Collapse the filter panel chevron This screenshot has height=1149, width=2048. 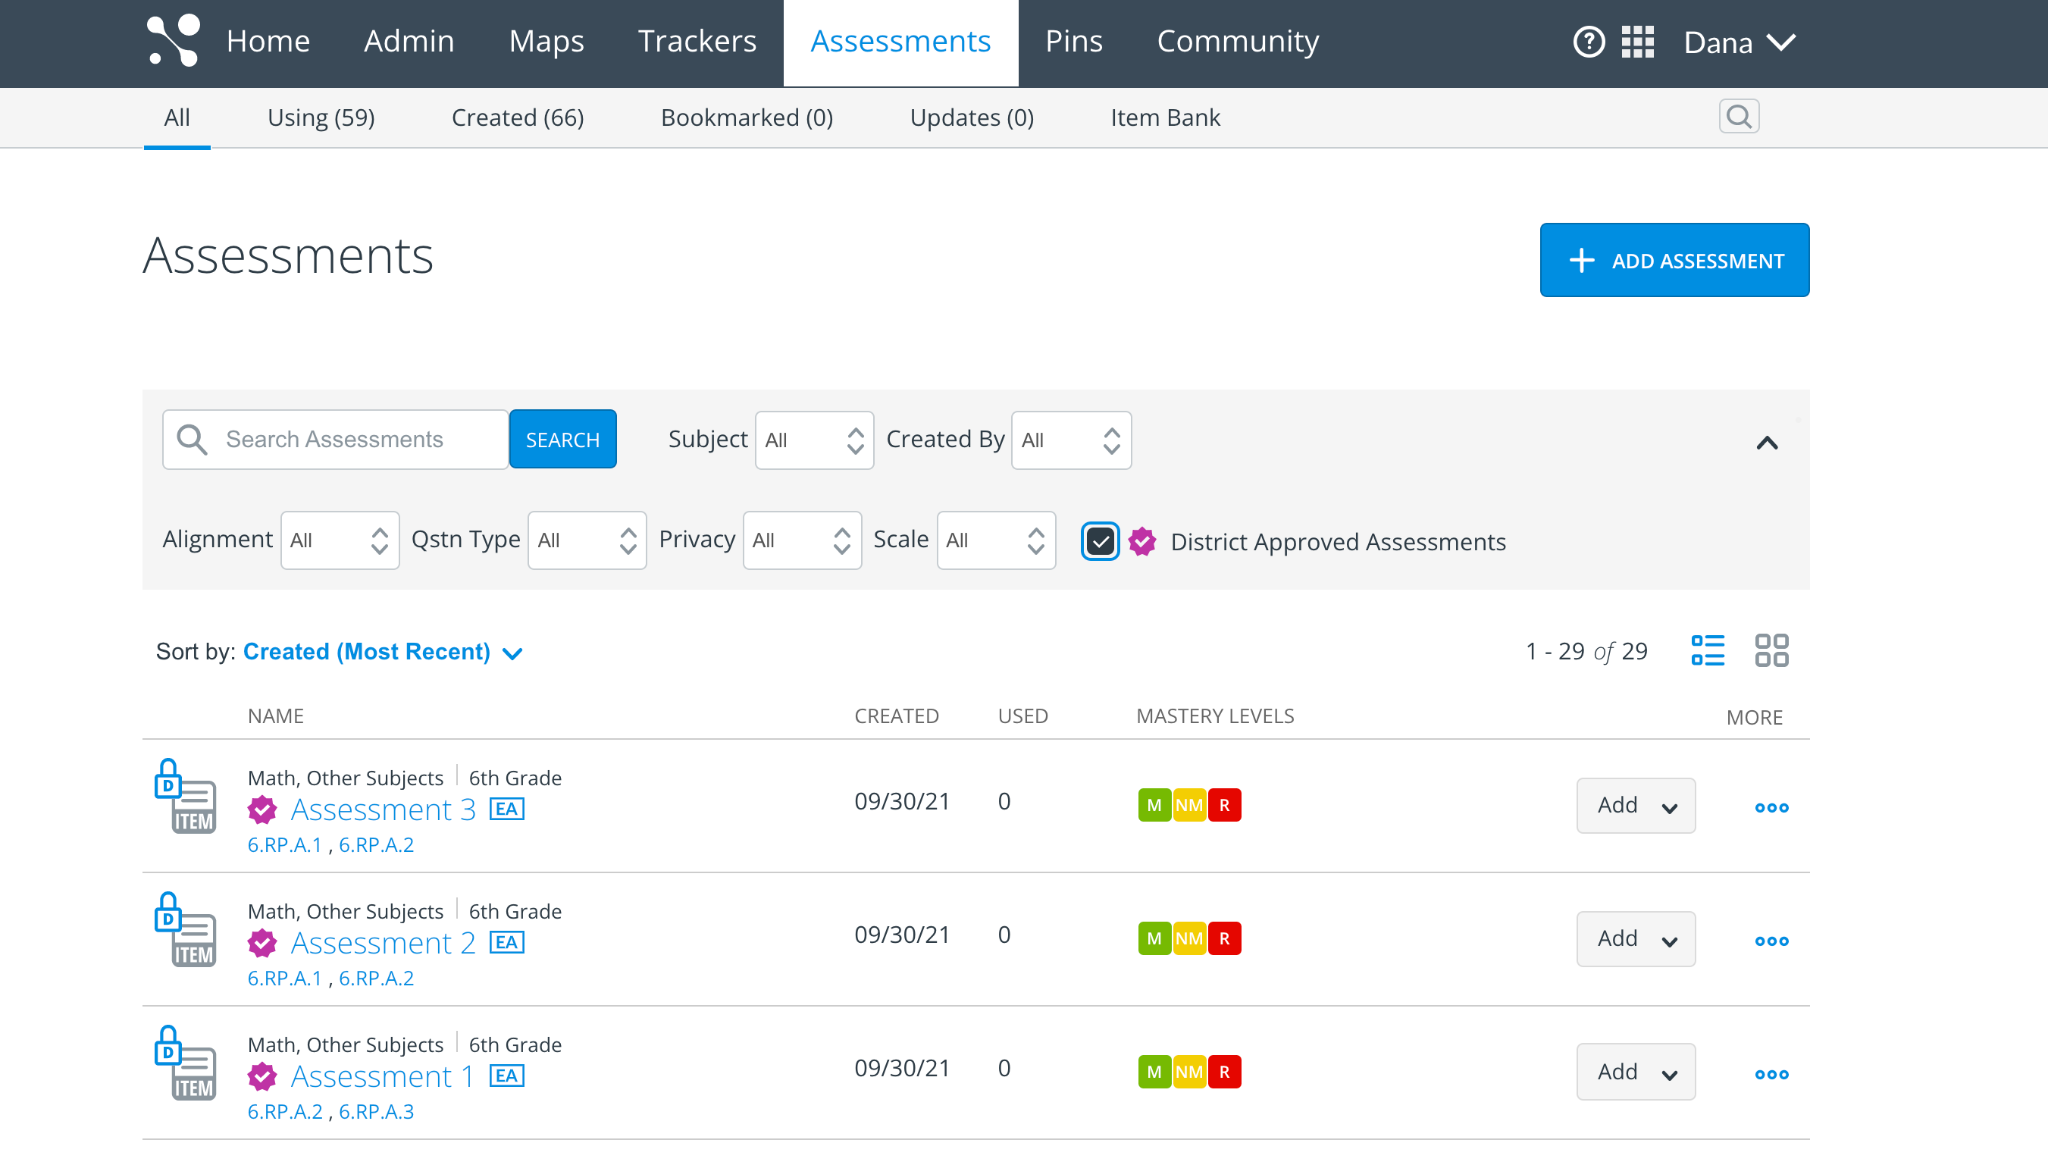[x=1767, y=443]
